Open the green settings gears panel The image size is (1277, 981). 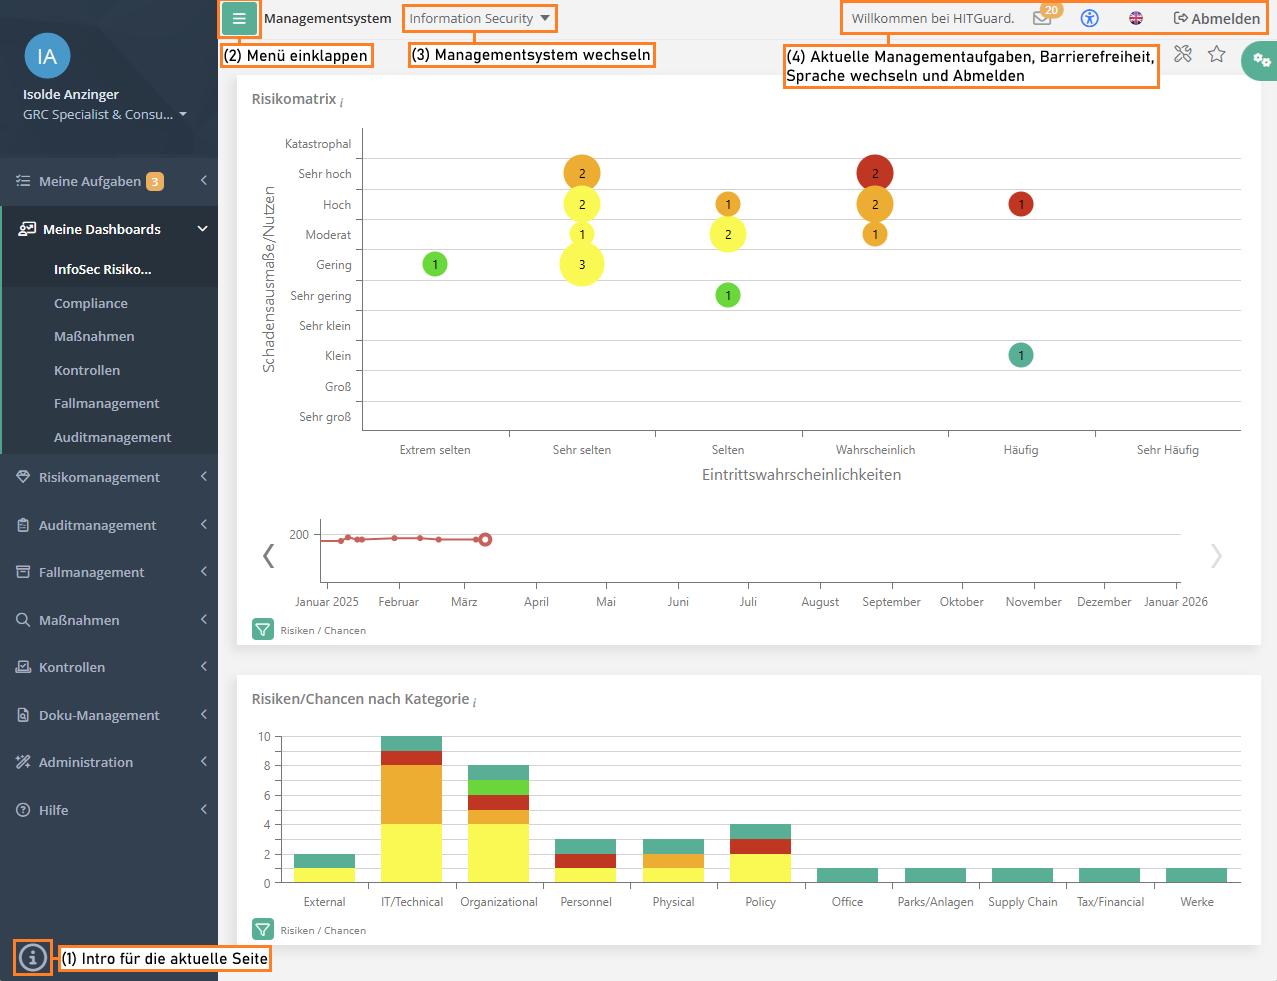1261,61
